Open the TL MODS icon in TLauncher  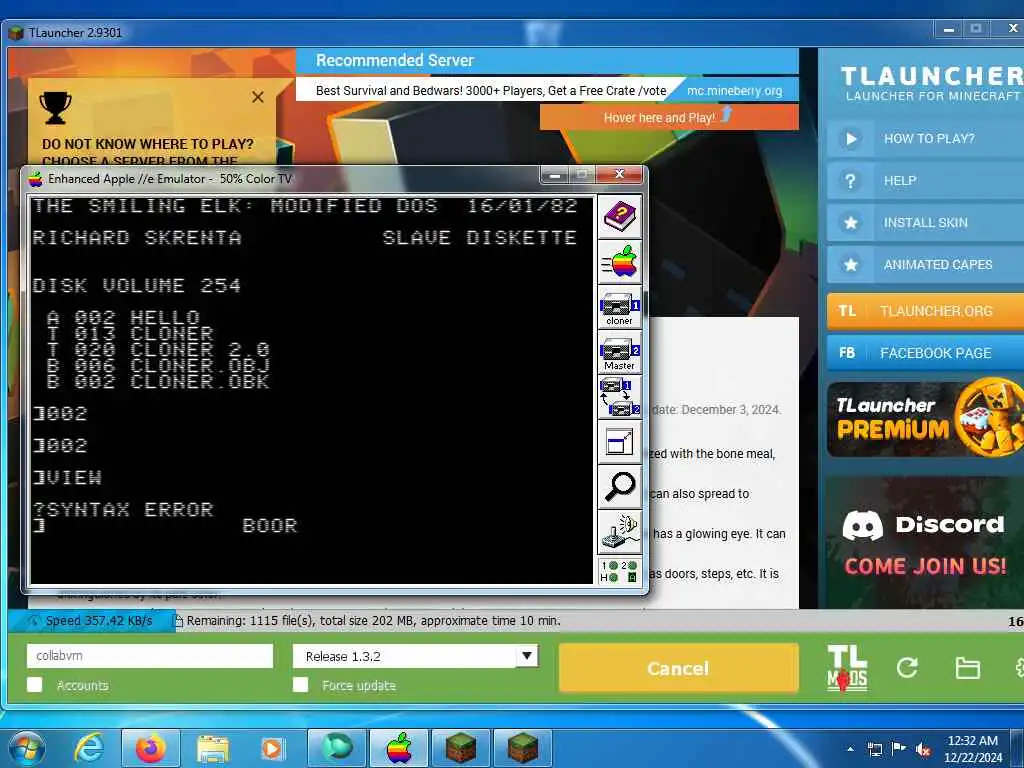(847, 667)
